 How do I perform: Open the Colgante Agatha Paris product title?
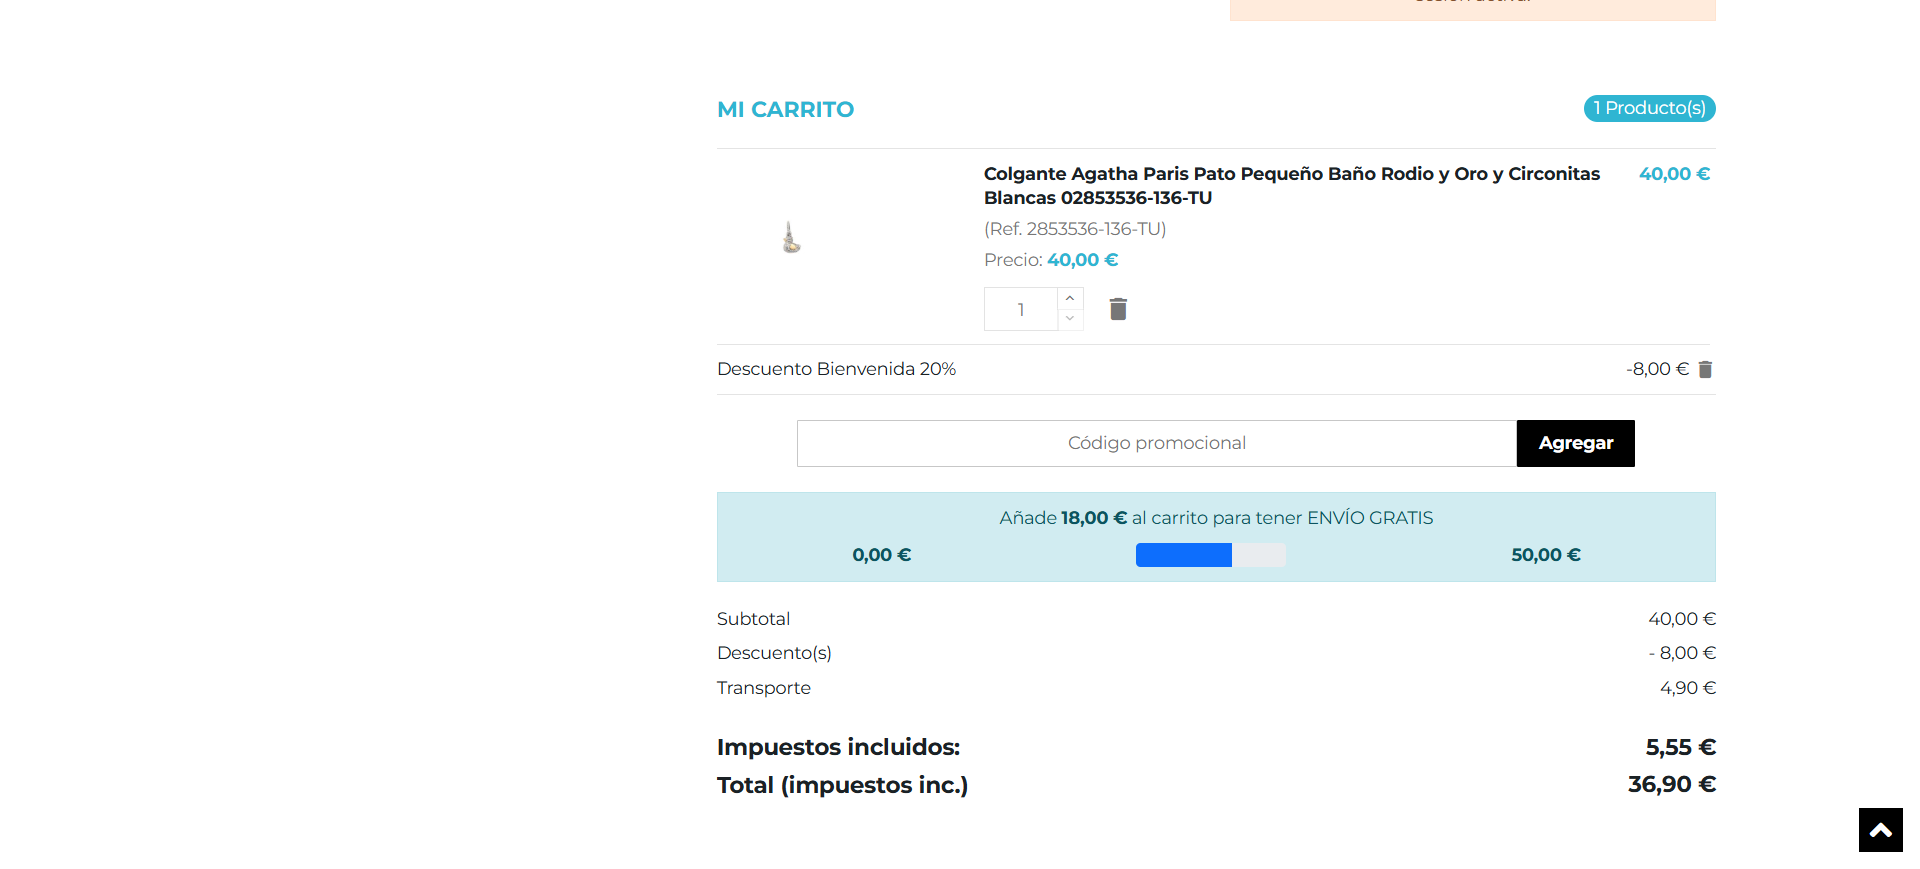pyautogui.click(x=1291, y=185)
